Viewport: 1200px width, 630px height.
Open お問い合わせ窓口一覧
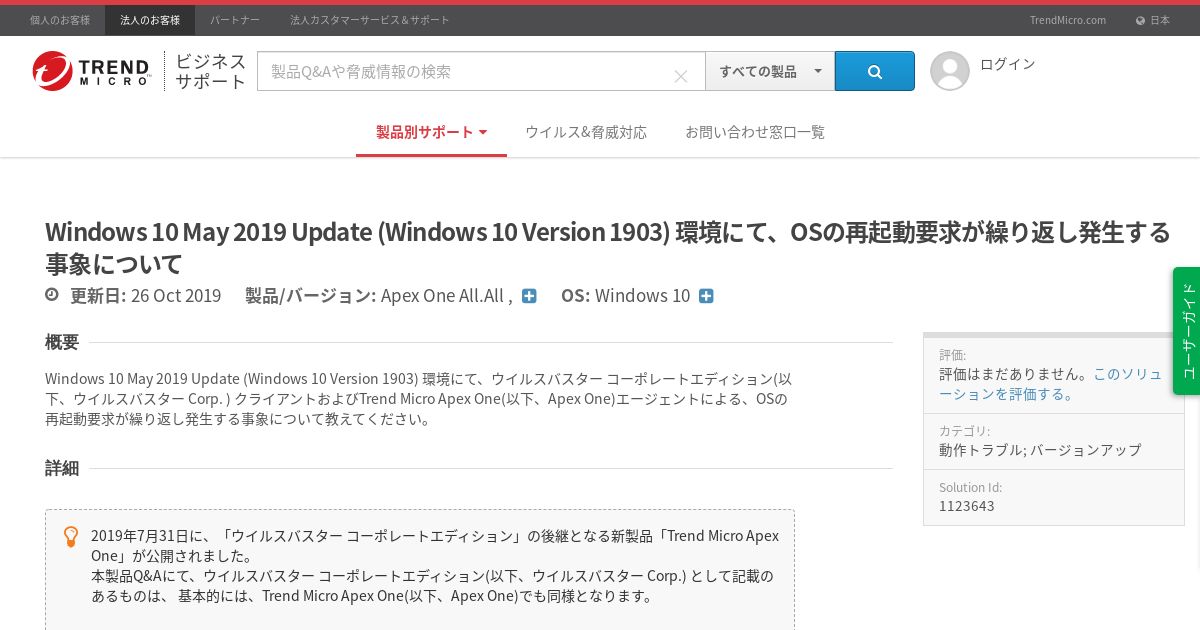pos(755,132)
